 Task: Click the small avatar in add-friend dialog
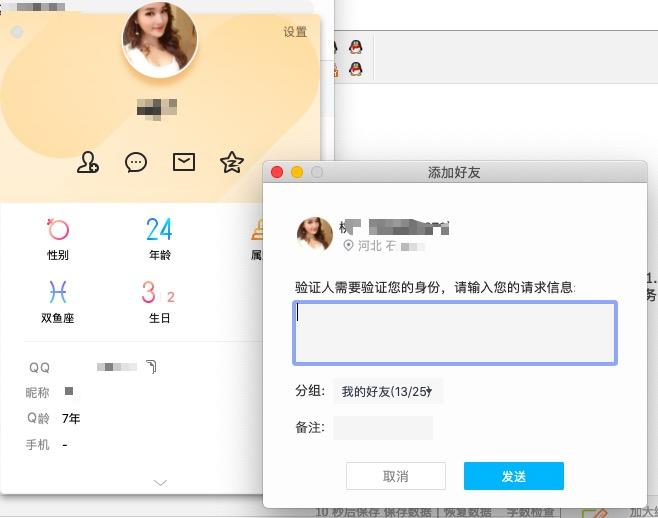tap(314, 234)
